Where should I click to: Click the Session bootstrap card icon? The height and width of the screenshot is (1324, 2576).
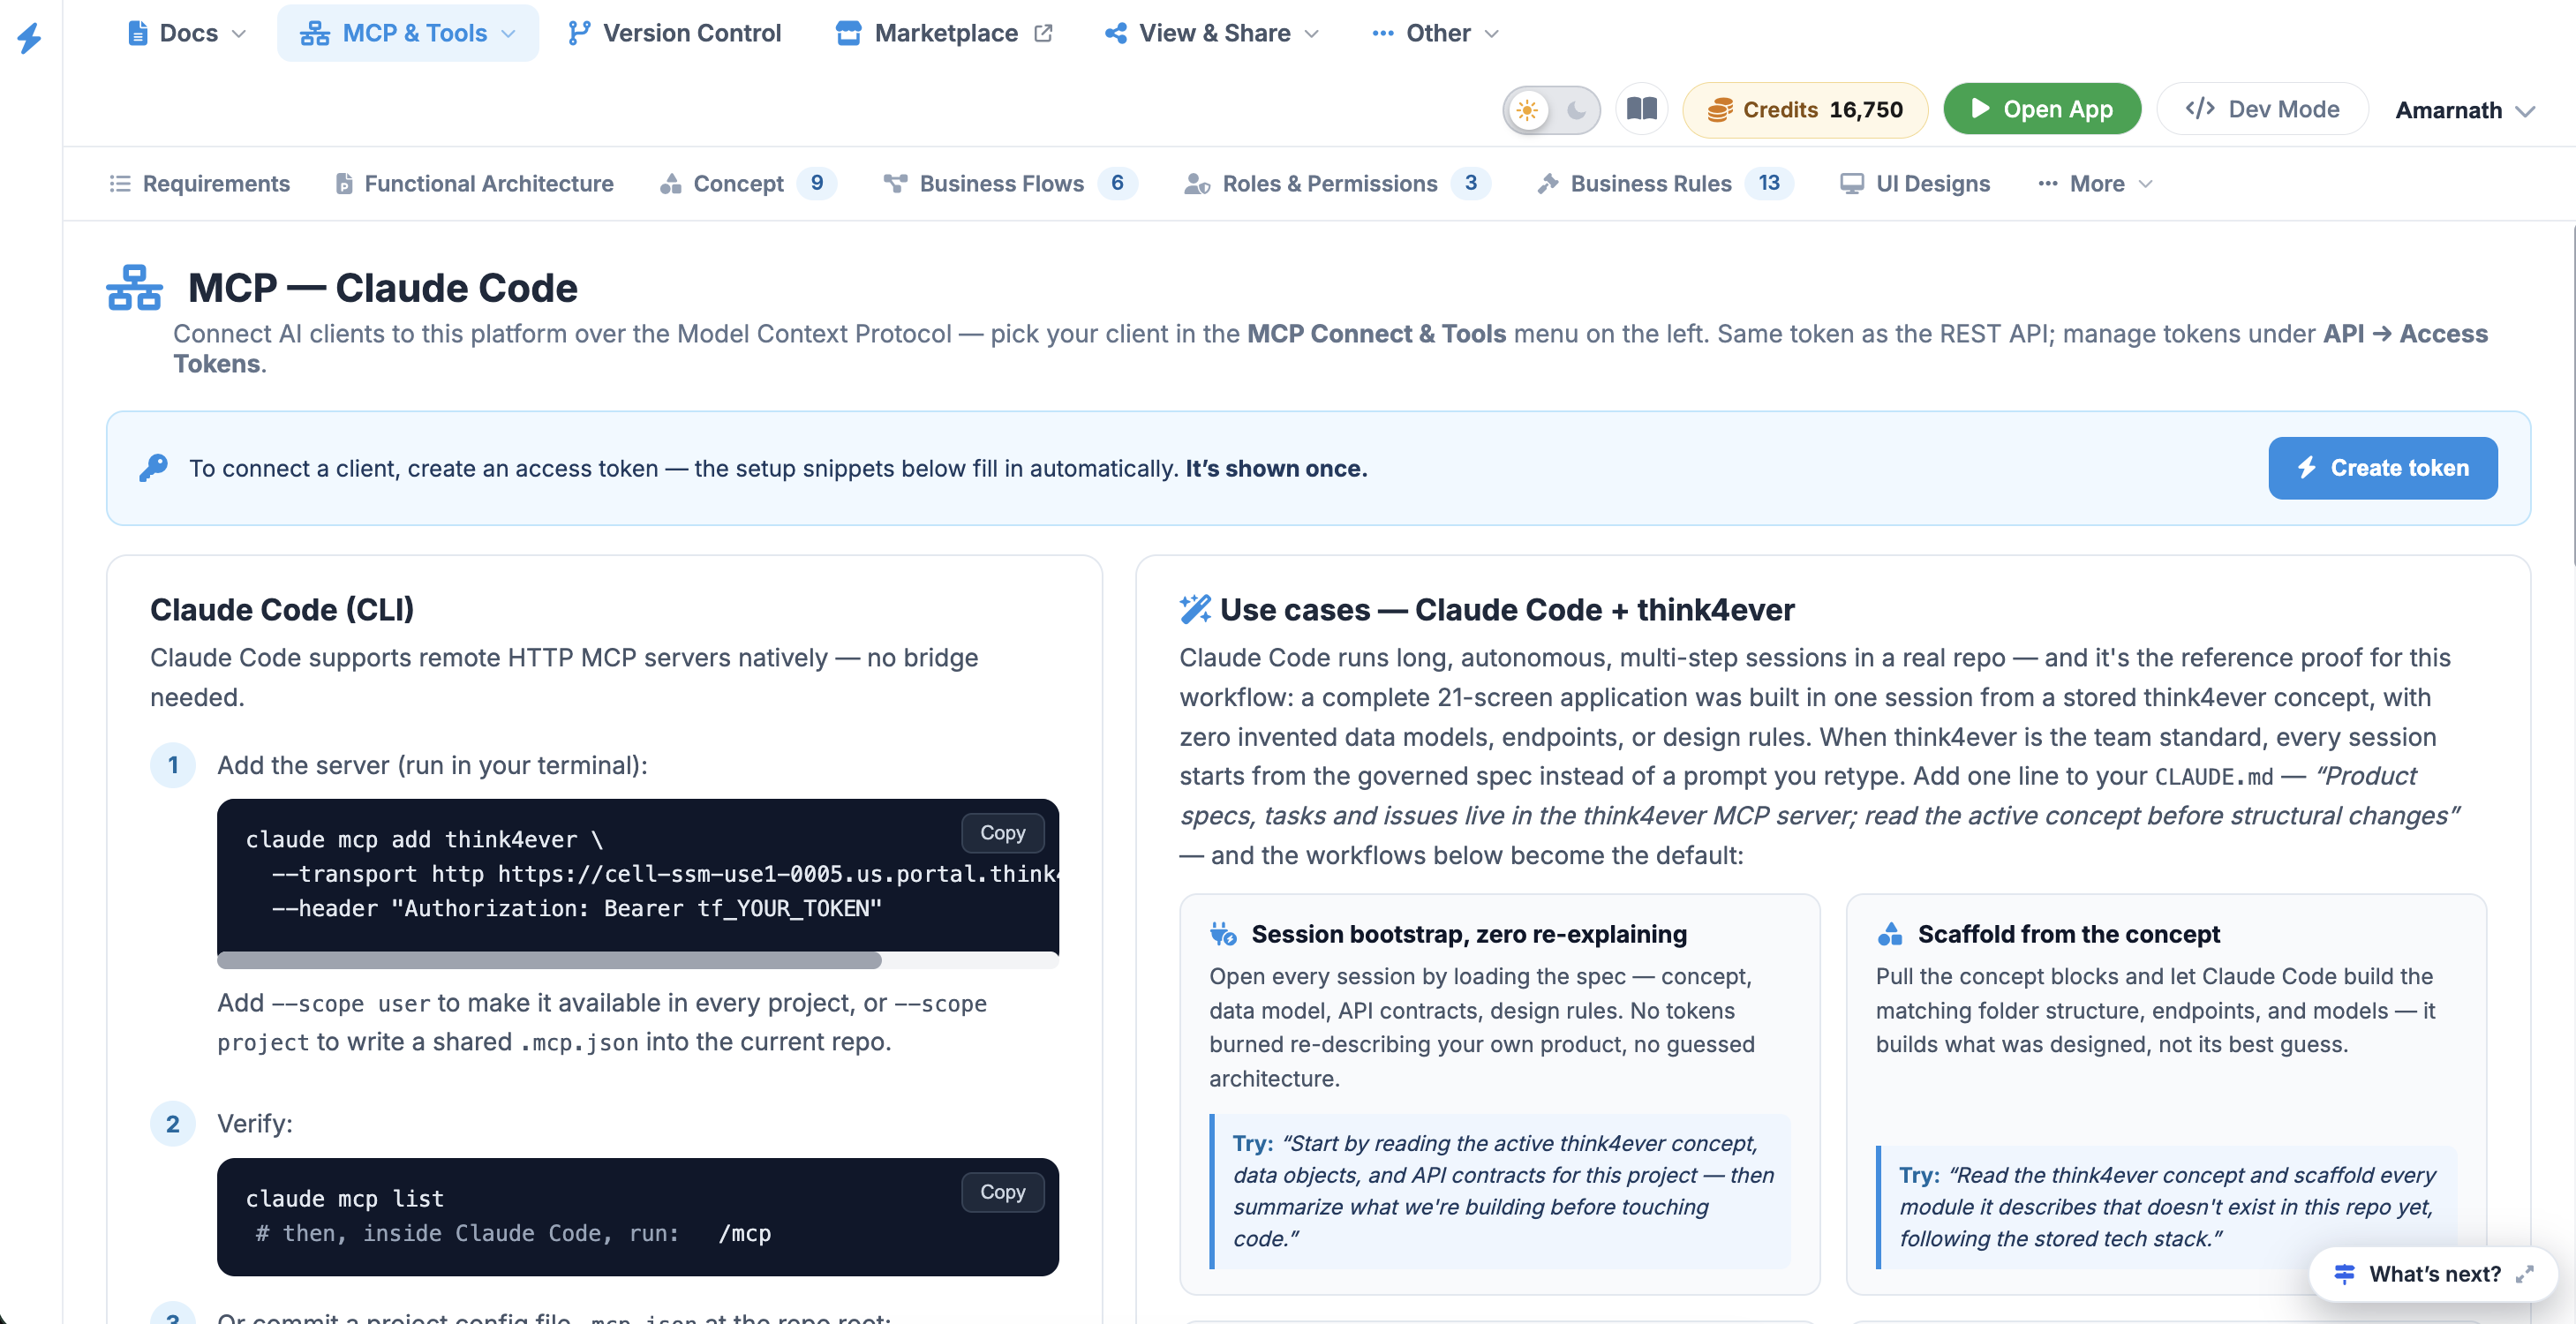1223,934
